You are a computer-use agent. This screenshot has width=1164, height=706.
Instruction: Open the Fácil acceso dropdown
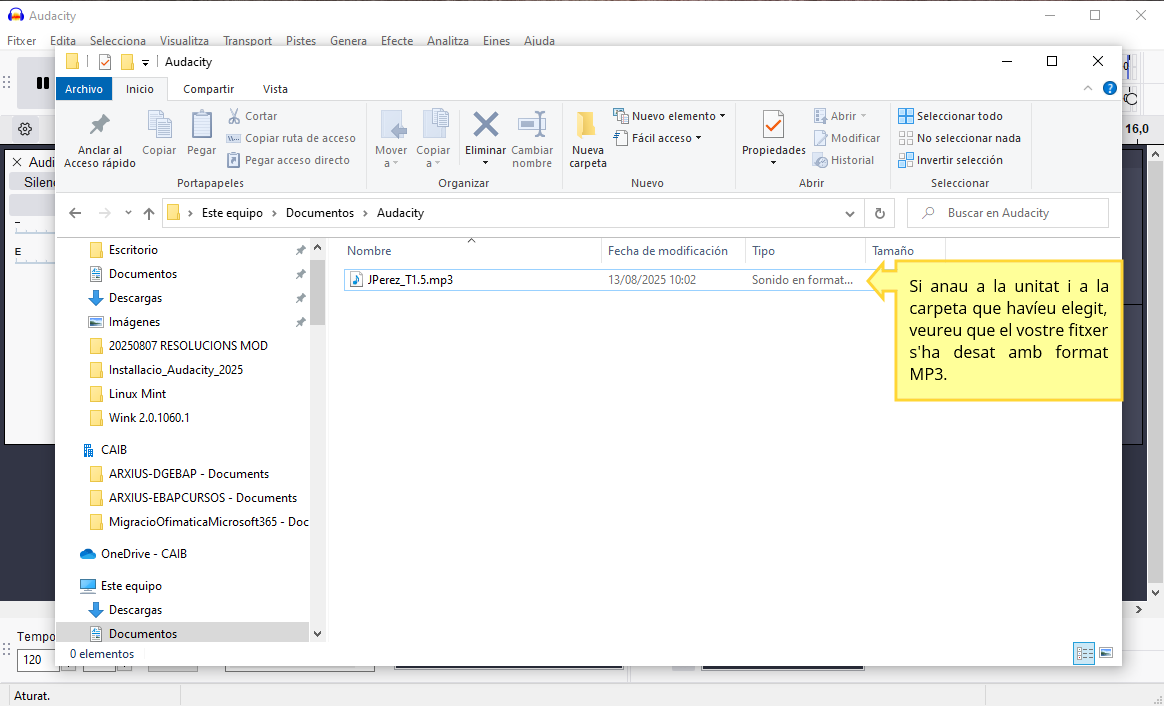pos(658,138)
